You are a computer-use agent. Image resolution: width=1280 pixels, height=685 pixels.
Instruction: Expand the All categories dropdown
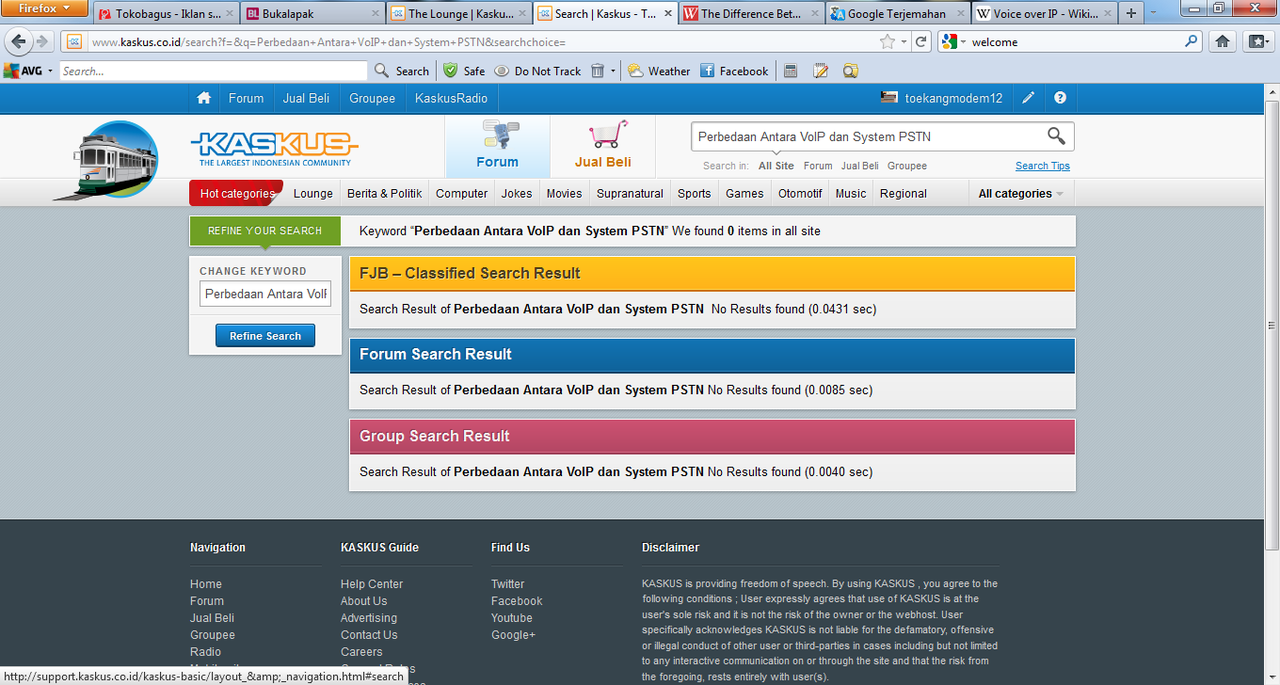click(x=1020, y=193)
